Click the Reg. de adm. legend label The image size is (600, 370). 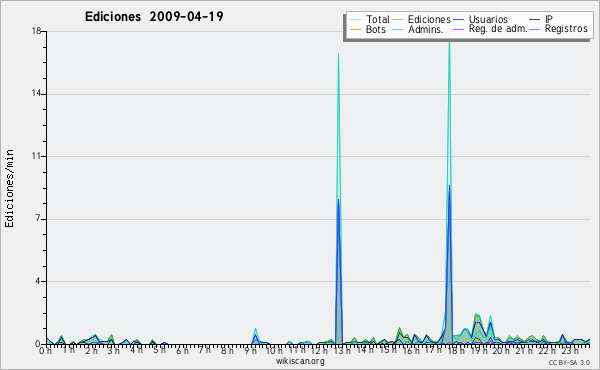498,29
